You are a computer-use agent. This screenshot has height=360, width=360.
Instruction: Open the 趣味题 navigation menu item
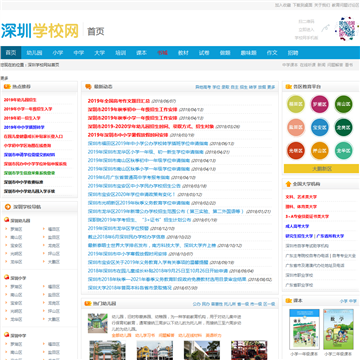coord(249,53)
